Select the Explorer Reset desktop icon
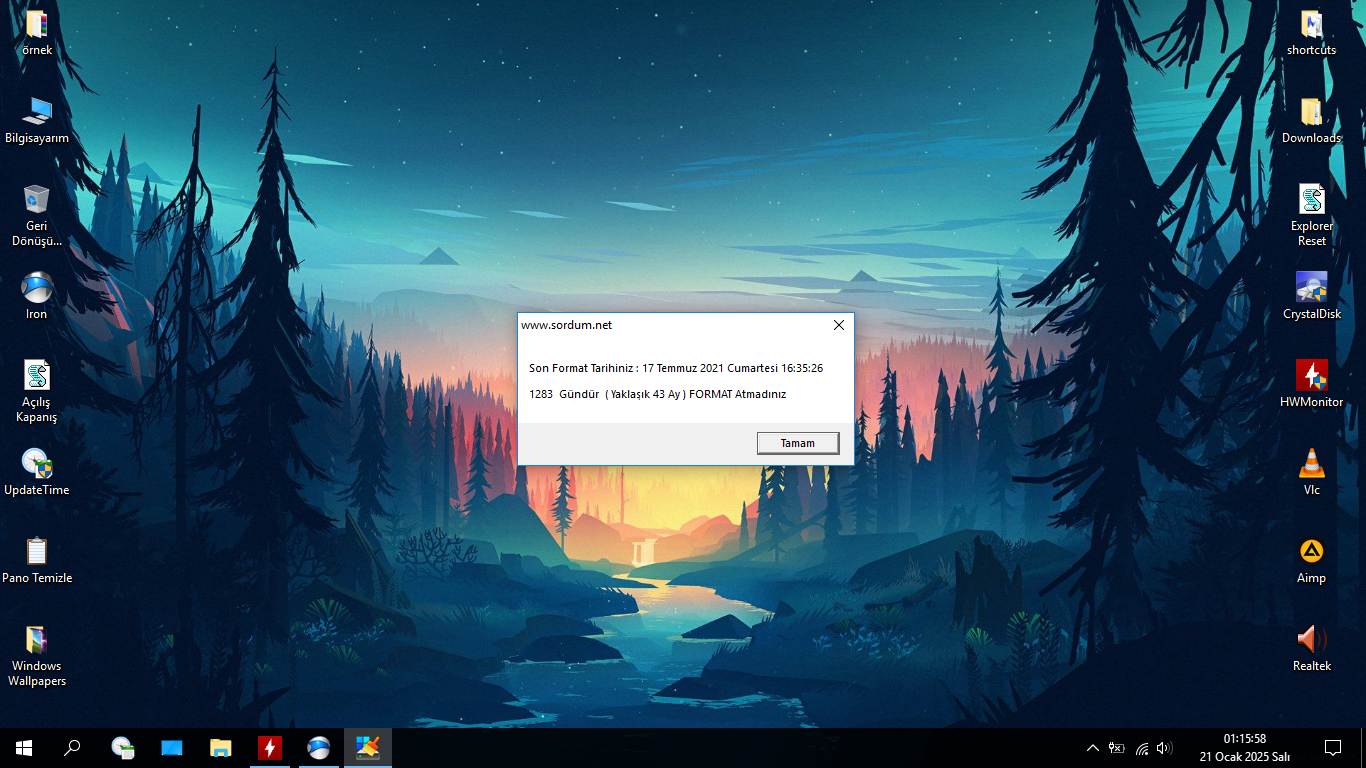This screenshot has height=768, width=1366. point(1312,215)
